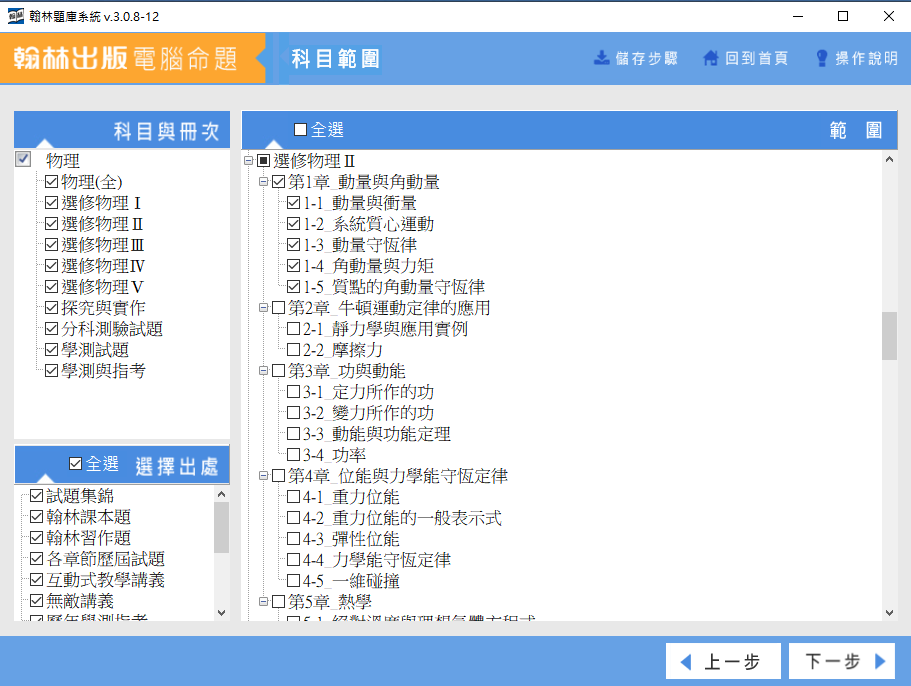Click the 範圍 panel header label
This screenshot has width=911, height=686.
pos(856,130)
